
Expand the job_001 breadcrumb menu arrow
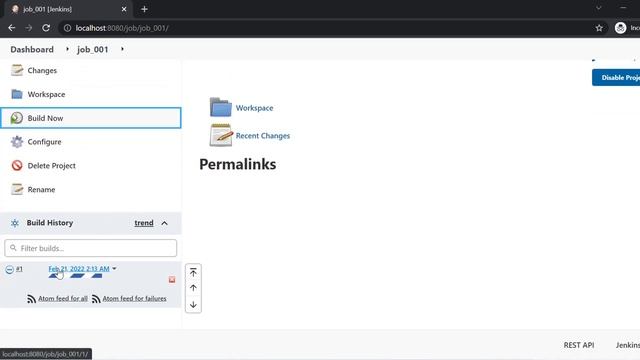(122, 49)
